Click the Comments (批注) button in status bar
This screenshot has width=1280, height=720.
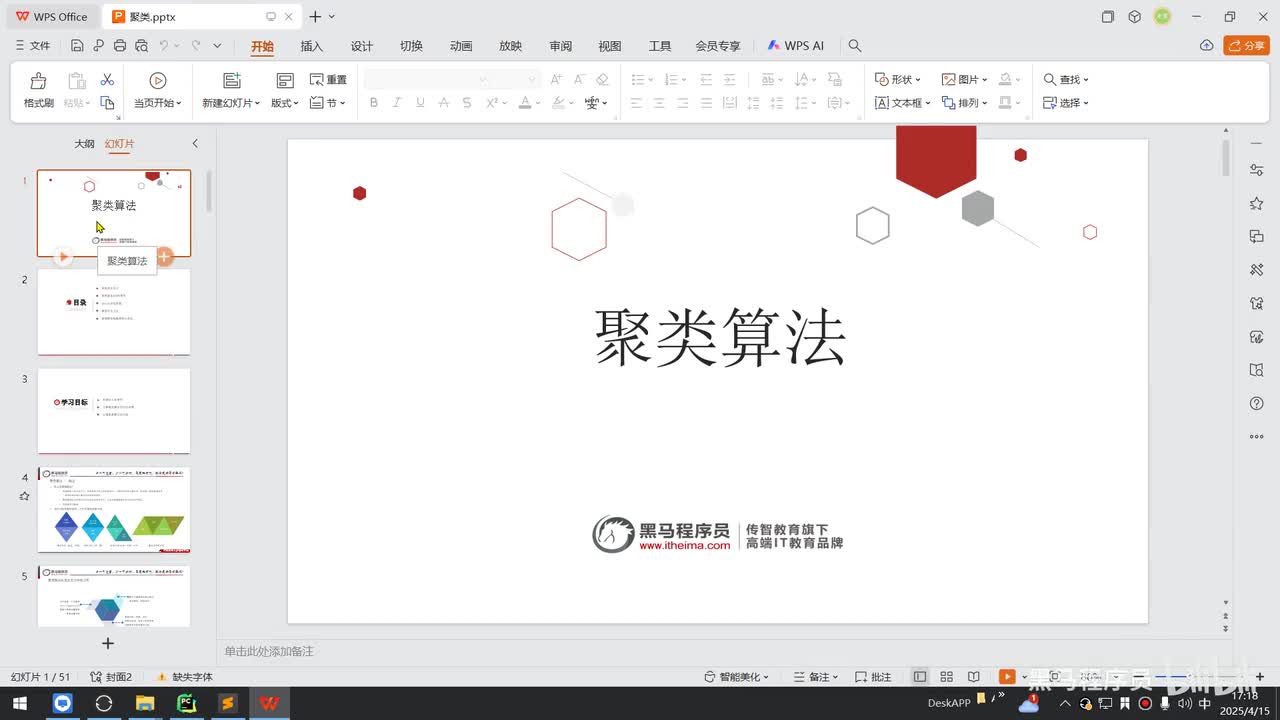point(873,677)
